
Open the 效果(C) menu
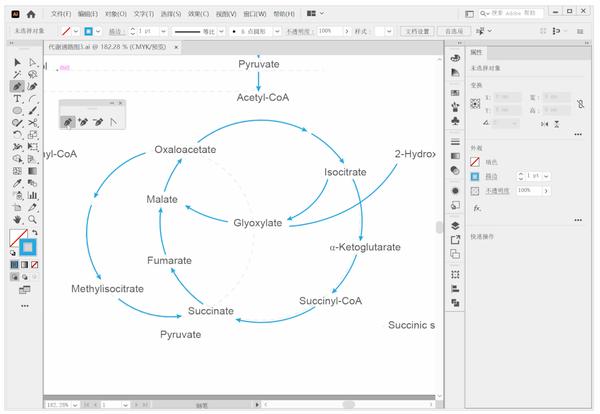click(198, 14)
